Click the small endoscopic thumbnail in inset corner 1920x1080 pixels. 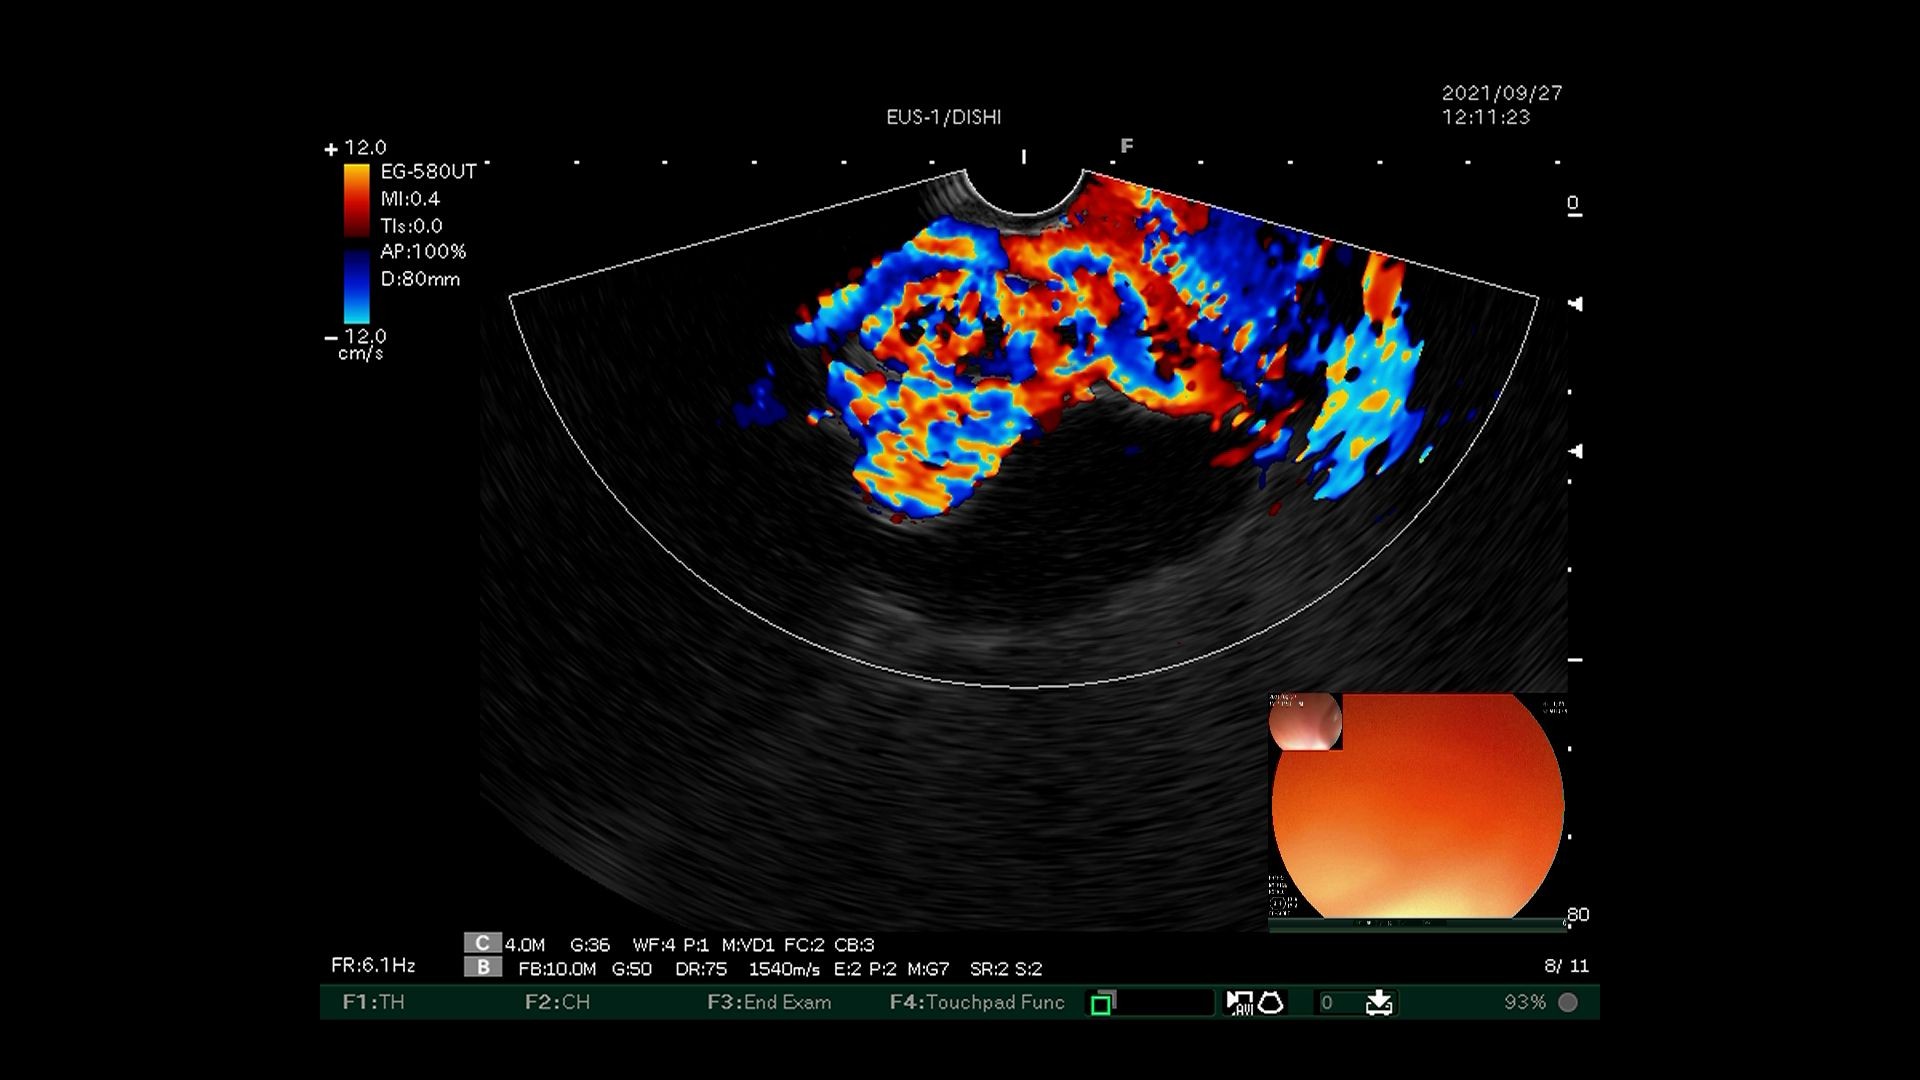point(1305,721)
